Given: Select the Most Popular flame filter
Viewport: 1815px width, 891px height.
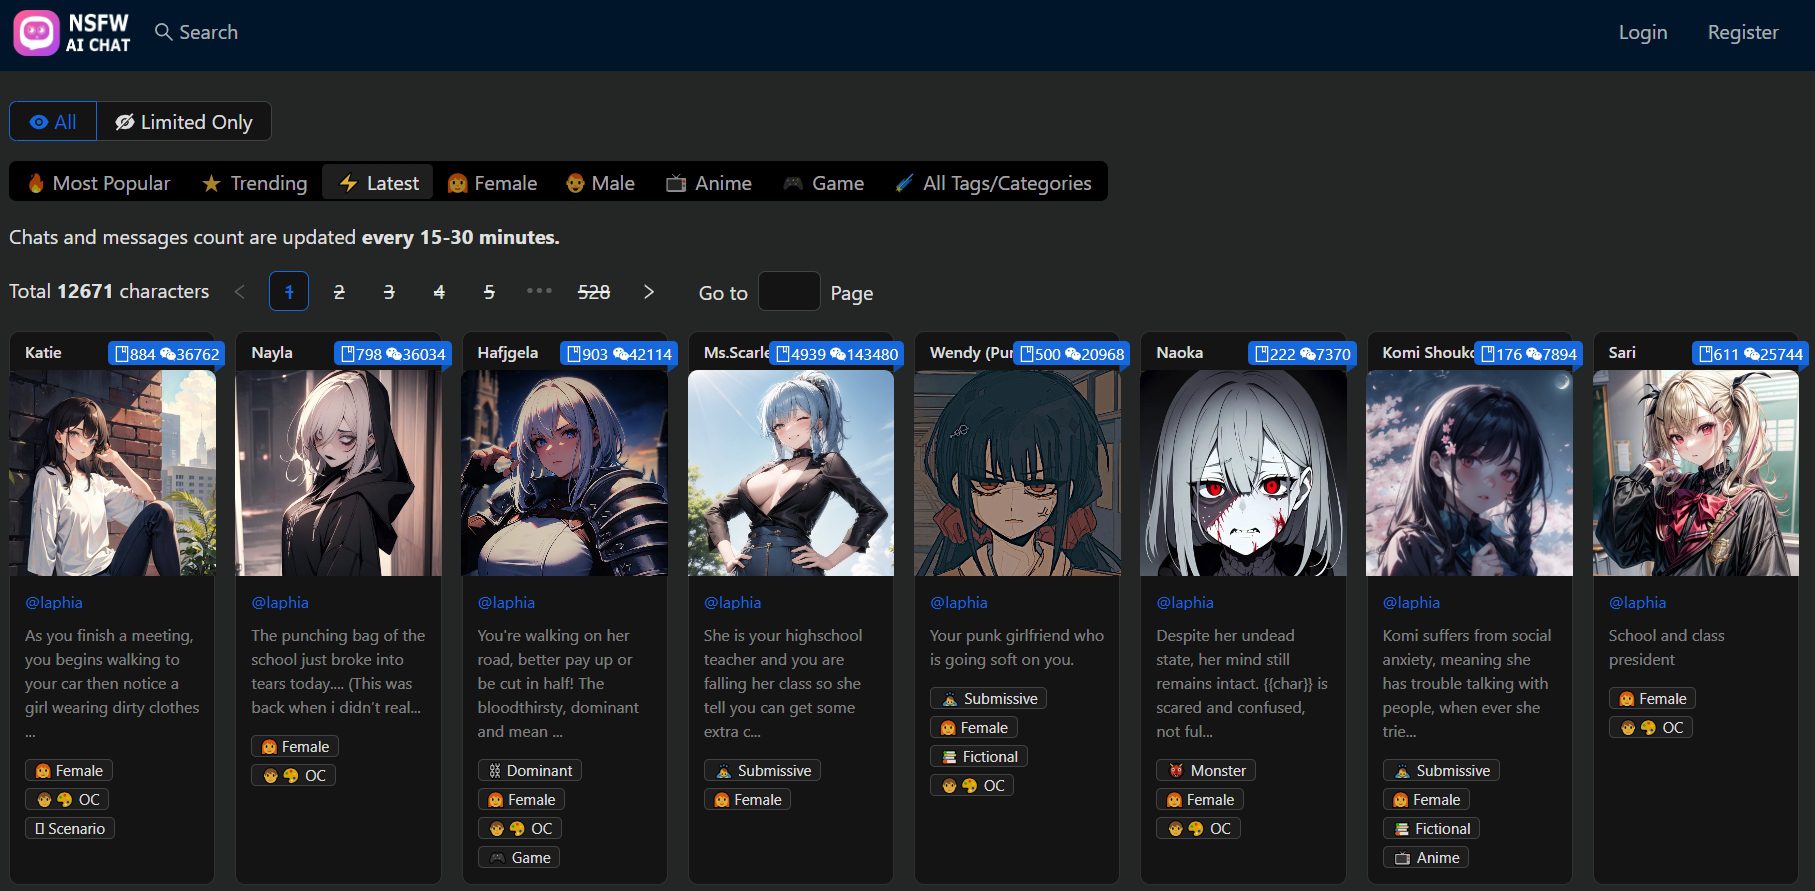Looking at the screenshot, I should [x=98, y=183].
